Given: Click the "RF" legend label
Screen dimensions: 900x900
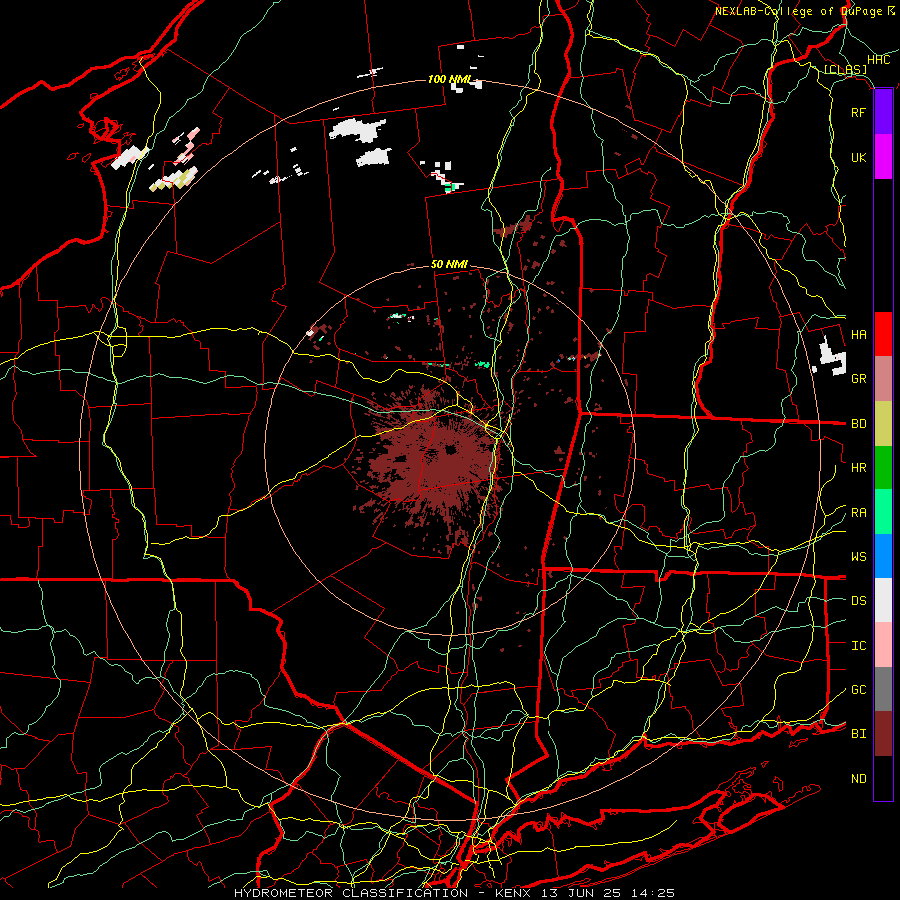Looking at the screenshot, I should pos(858,112).
